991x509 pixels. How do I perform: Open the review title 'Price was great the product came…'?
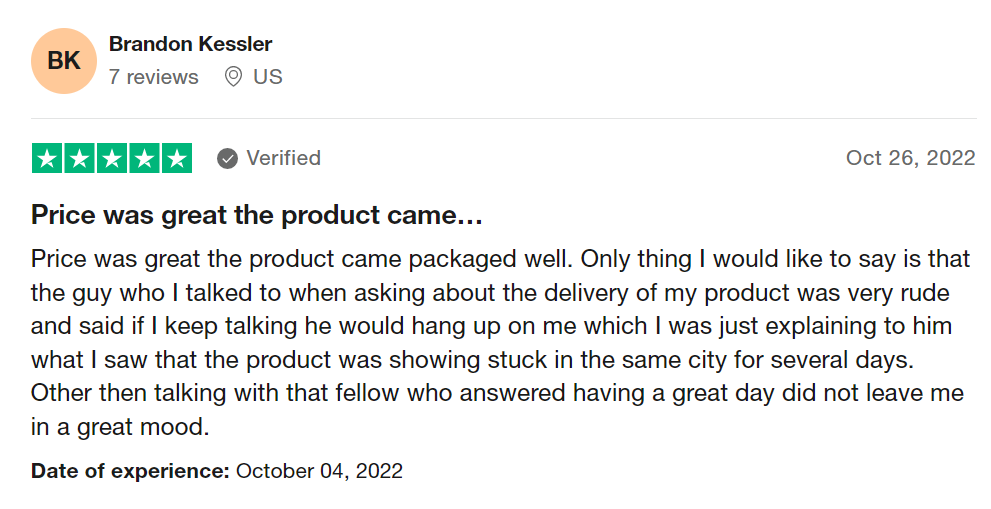click(257, 216)
